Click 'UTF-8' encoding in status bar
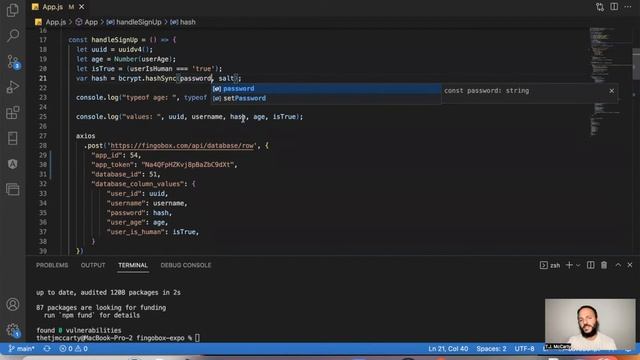The image size is (640, 360). click(x=524, y=349)
